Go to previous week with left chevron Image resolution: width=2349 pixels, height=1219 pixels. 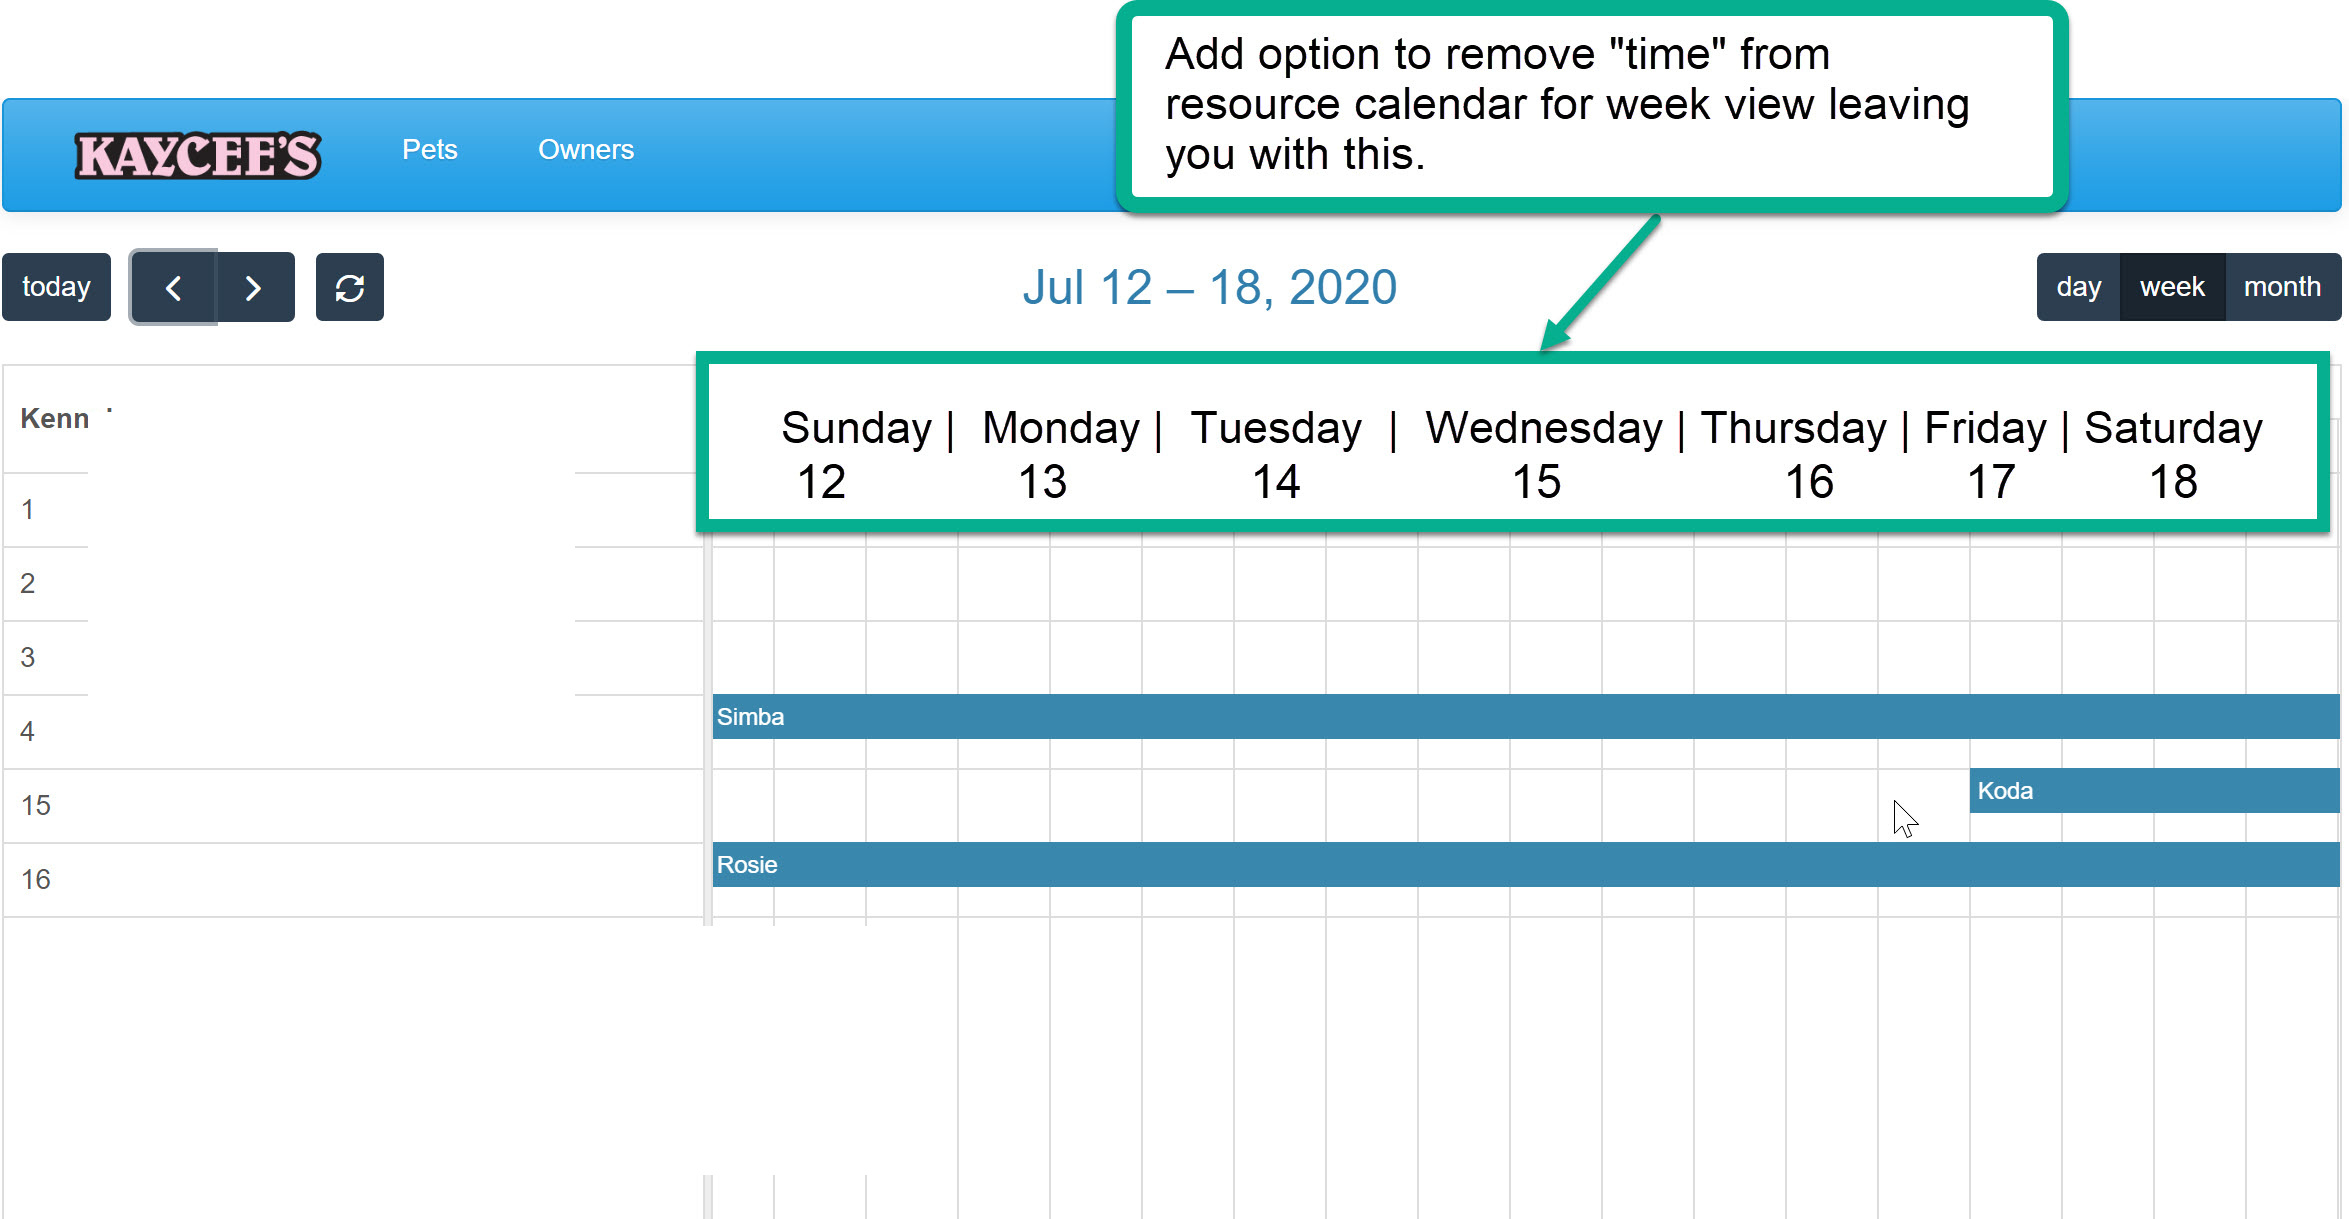173,288
